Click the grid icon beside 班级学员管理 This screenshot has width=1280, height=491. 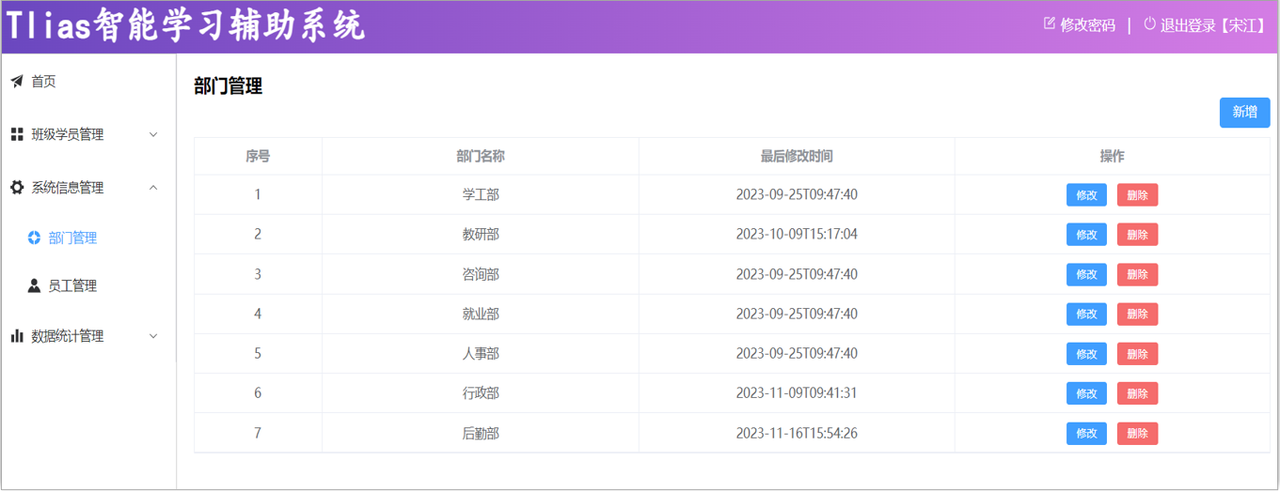pos(17,135)
